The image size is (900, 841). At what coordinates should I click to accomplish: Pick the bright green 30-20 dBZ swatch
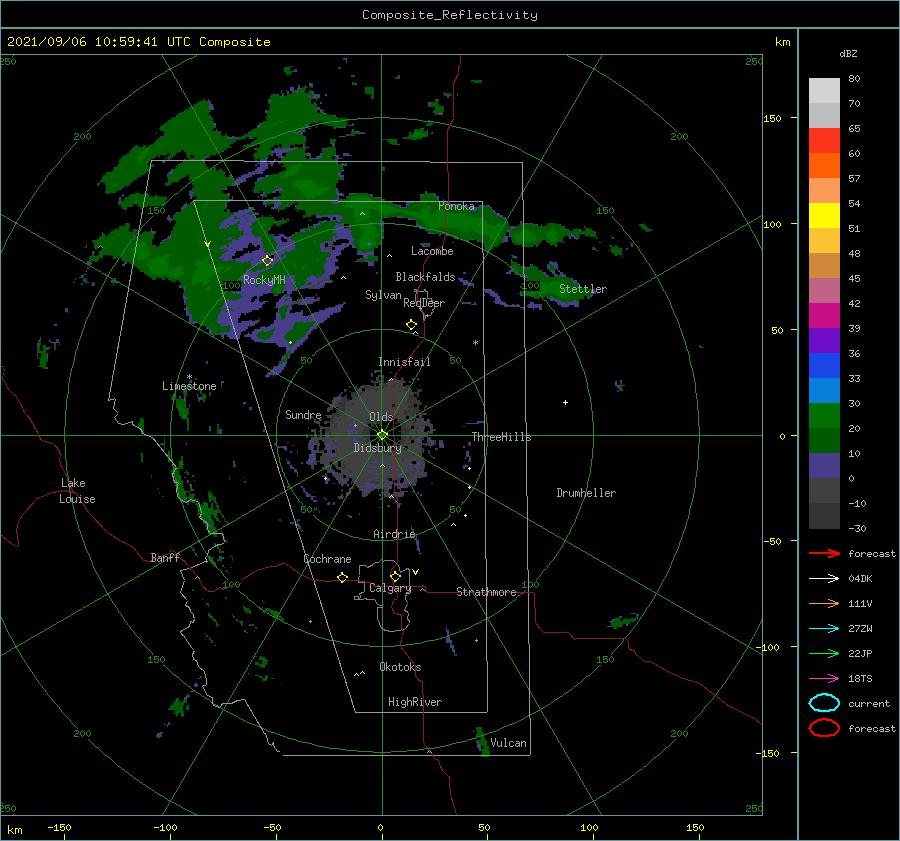point(824,416)
